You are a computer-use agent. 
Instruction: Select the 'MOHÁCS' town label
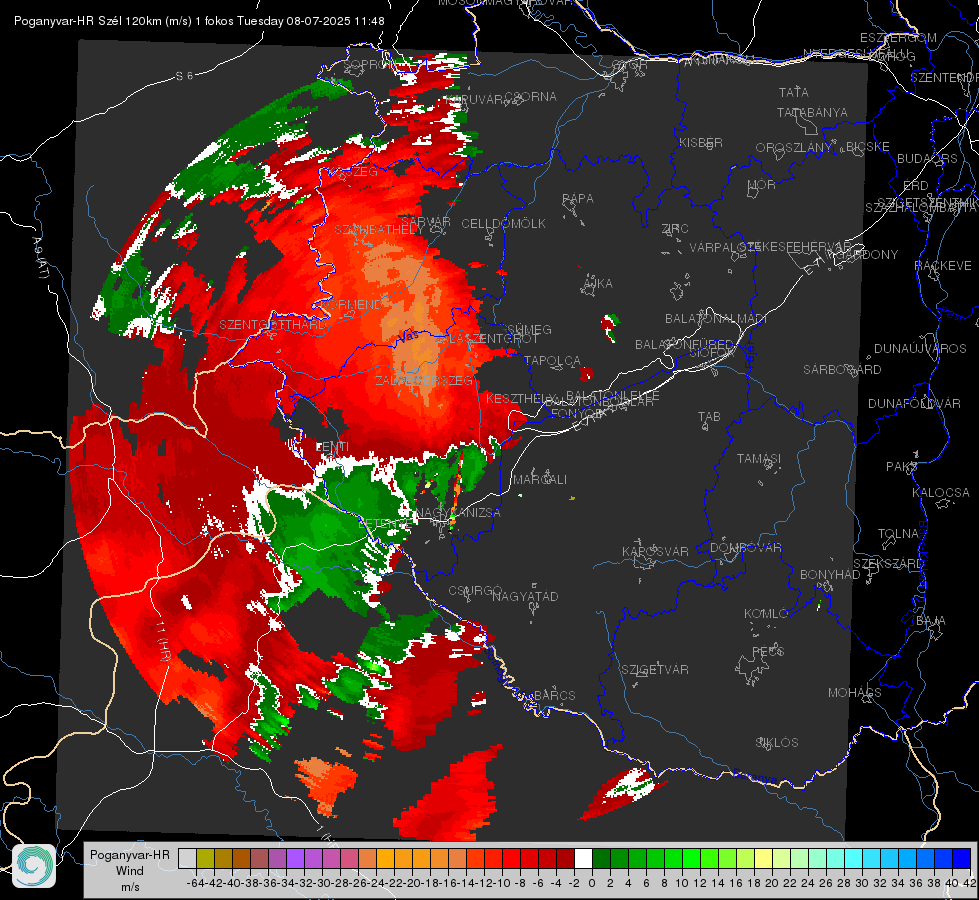(x=854, y=693)
